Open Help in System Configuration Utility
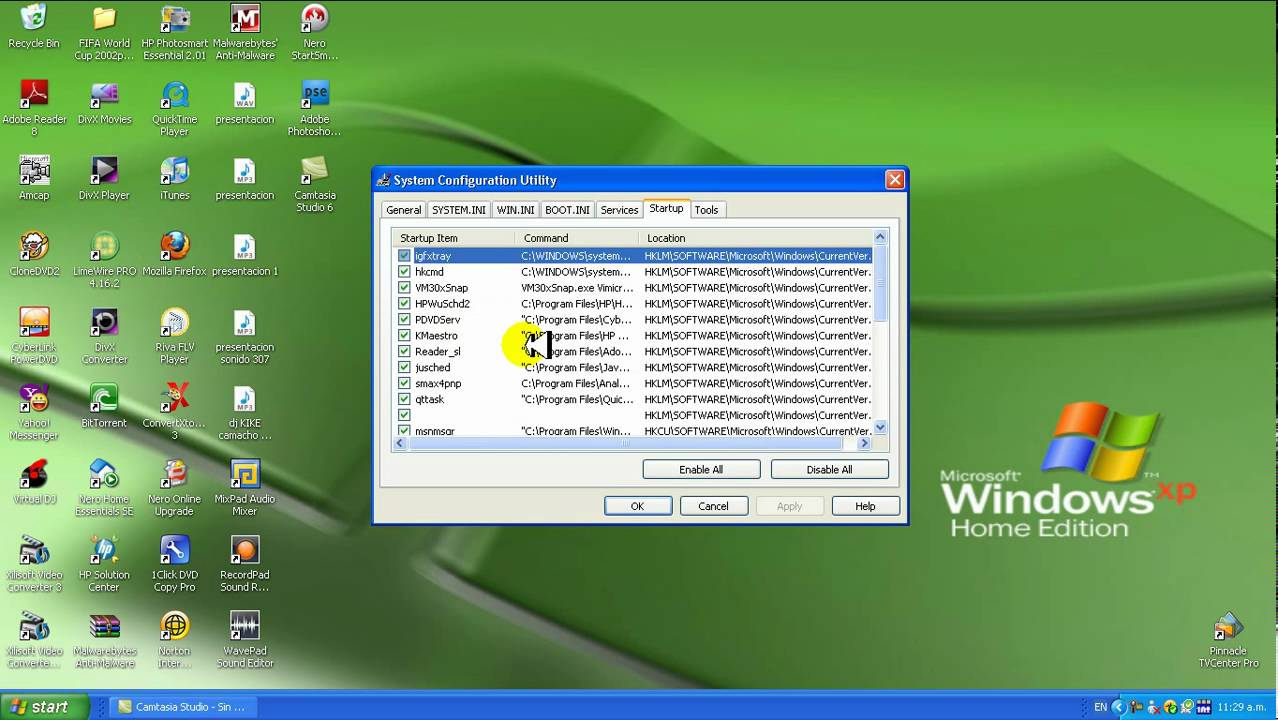This screenshot has width=1278, height=720. click(865, 506)
